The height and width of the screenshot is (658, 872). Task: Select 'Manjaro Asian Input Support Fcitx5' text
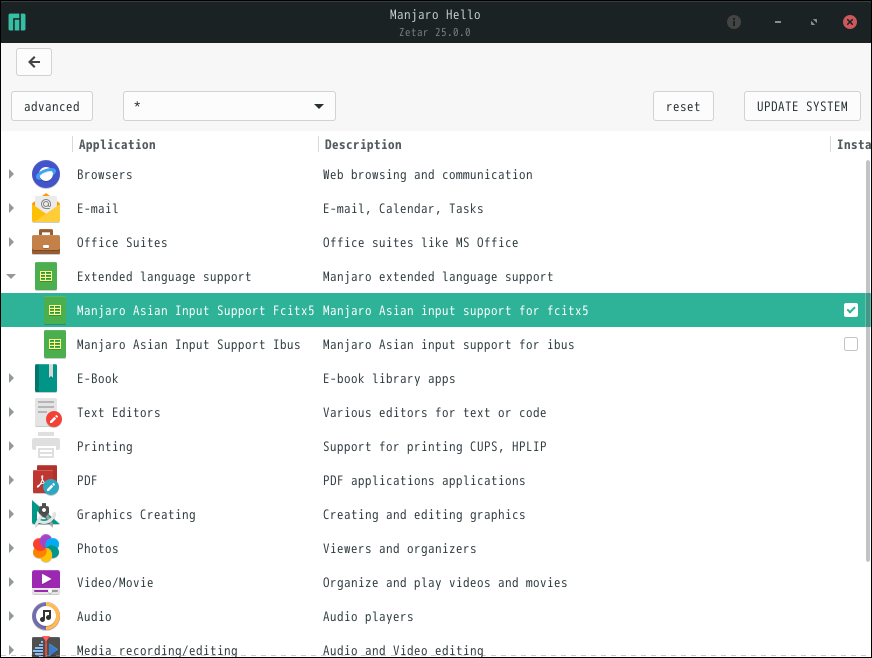pyautogui.click(x=195, y=310)
